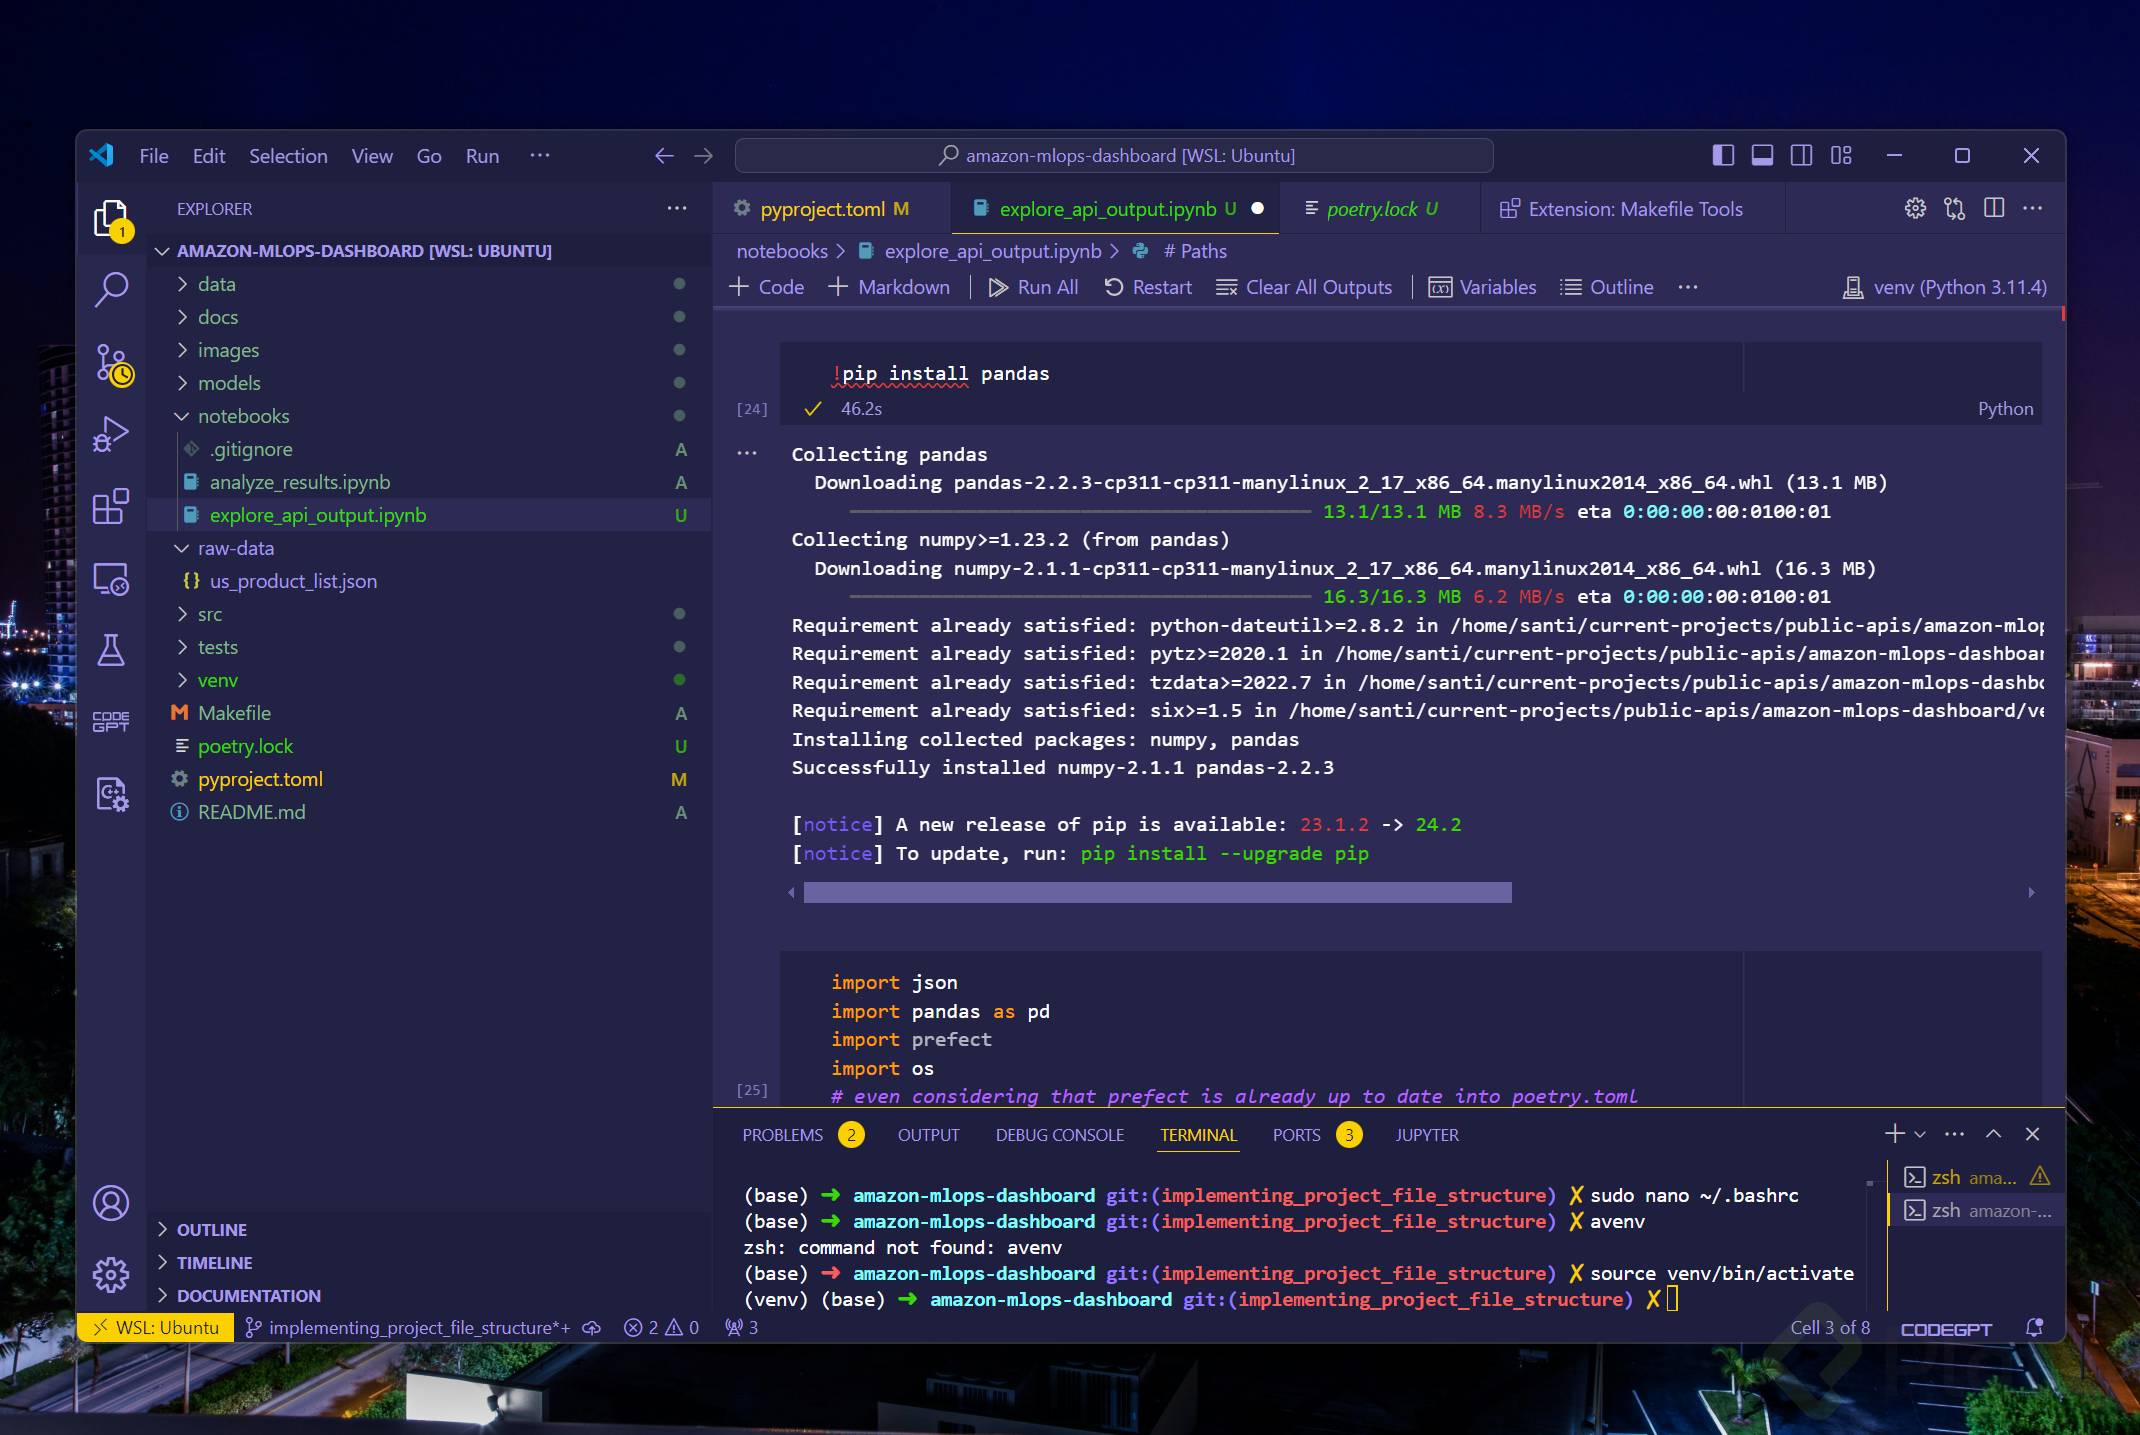Viewport: 2140px width, 1435px height.
Task: Click the notifications bell in status bar
Action: point(2033,1327)
